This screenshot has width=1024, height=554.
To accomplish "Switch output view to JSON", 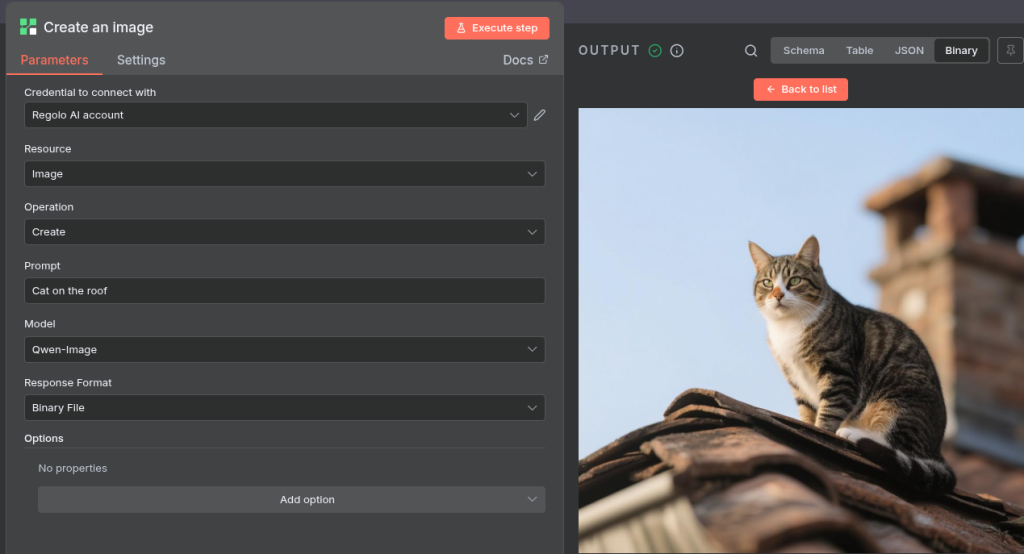I will (x=909, y=51).
